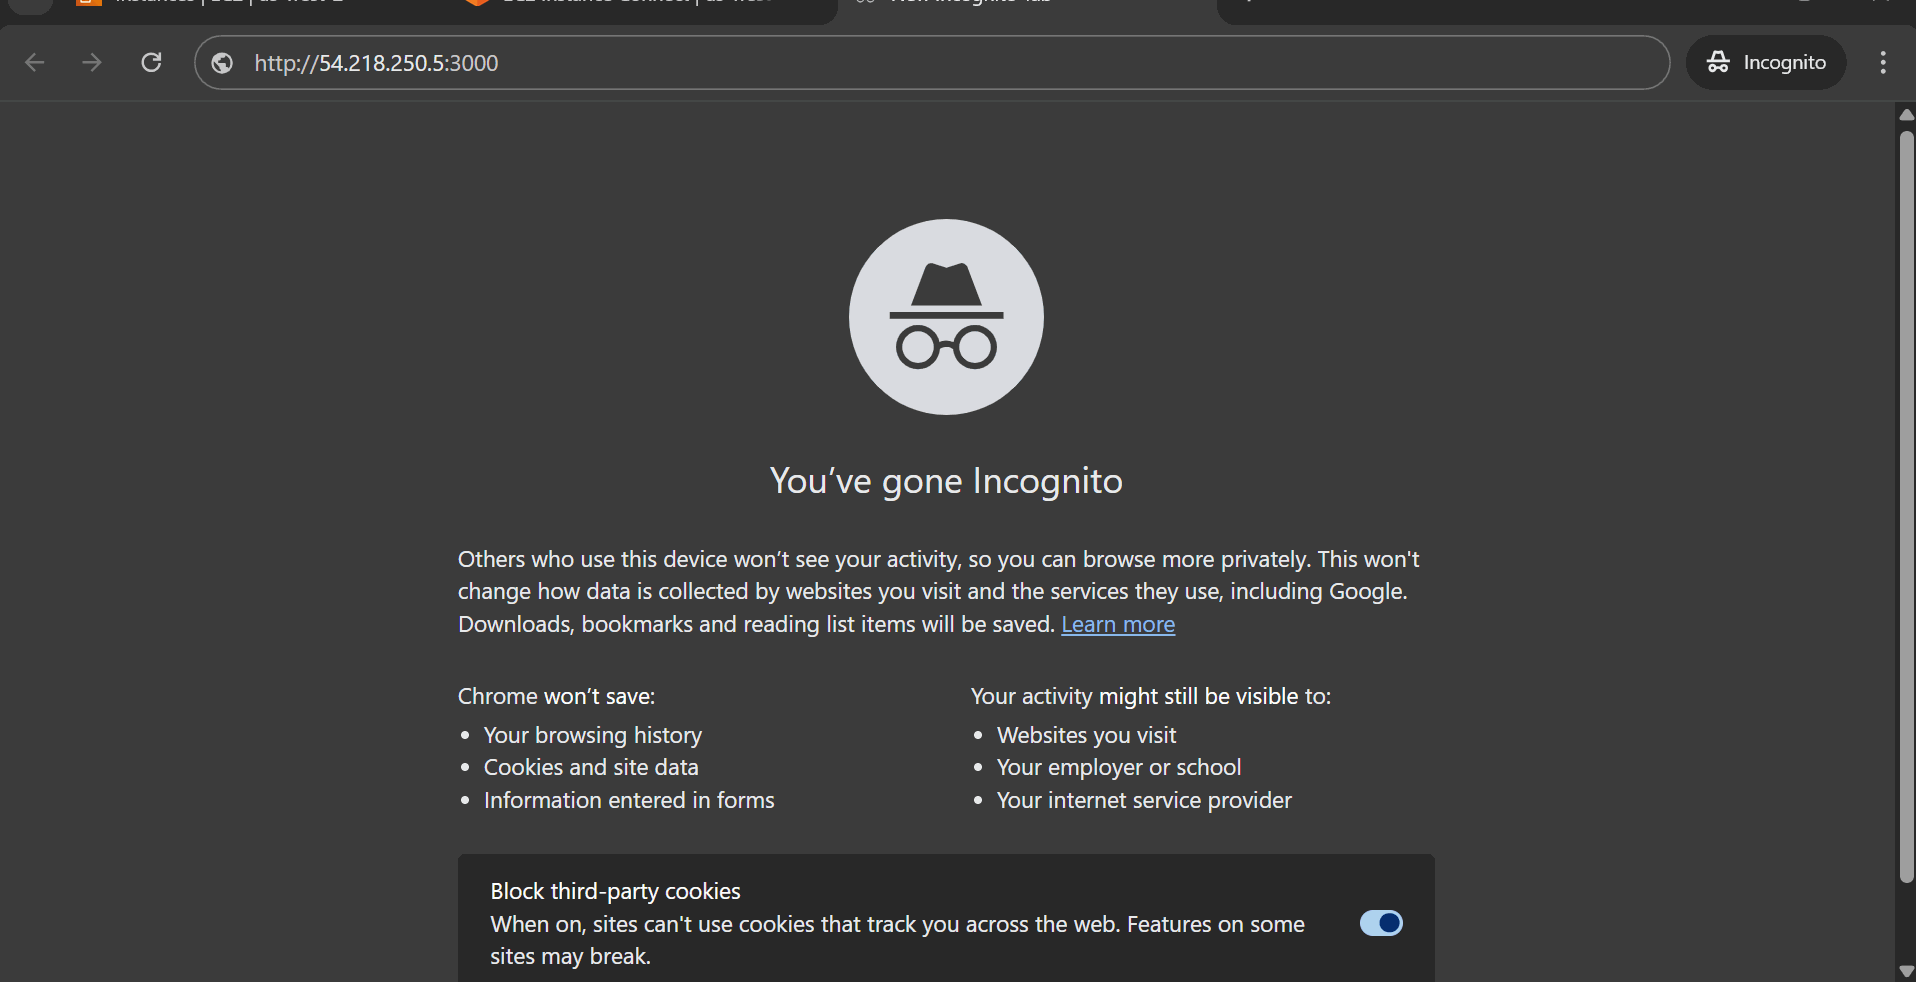Open the Learn more link
This screenshot has width=1916, height=982.
point(1118,625)
